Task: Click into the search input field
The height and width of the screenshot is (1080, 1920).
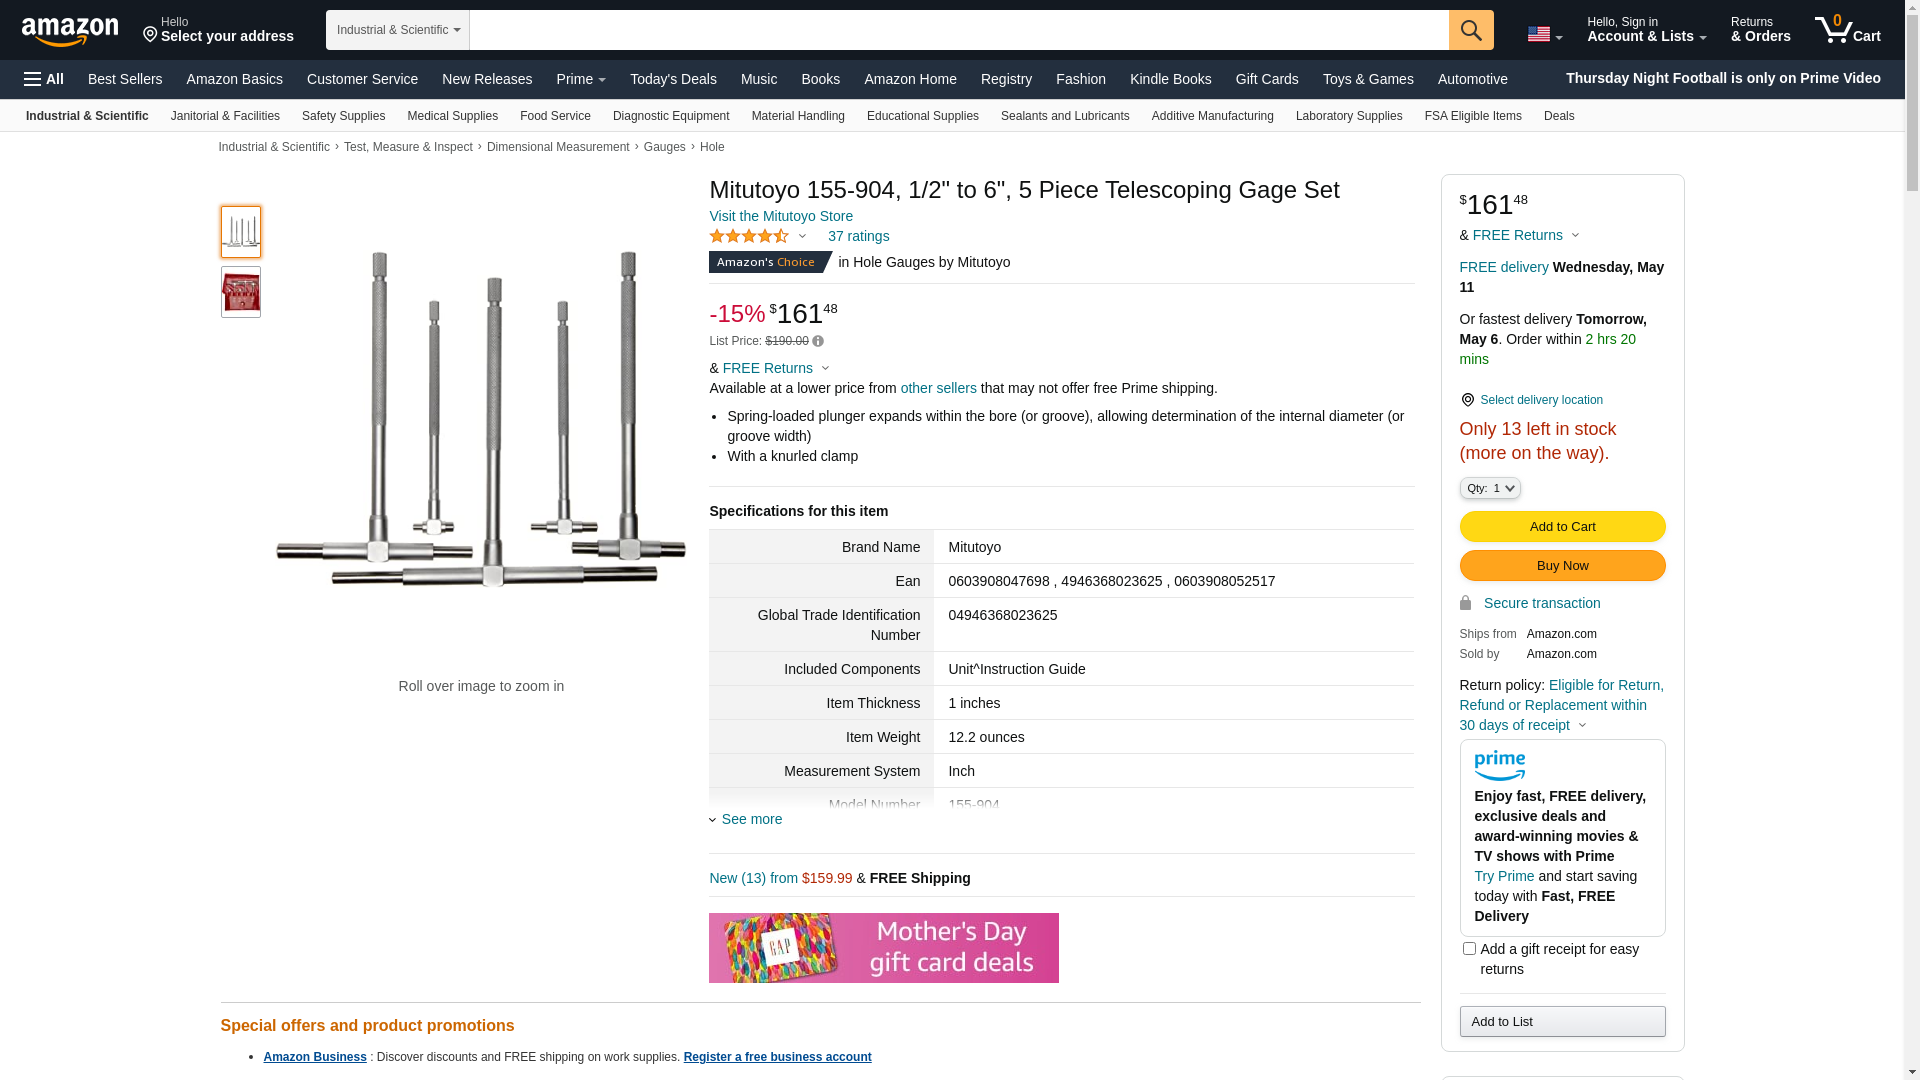Action: 958,30
